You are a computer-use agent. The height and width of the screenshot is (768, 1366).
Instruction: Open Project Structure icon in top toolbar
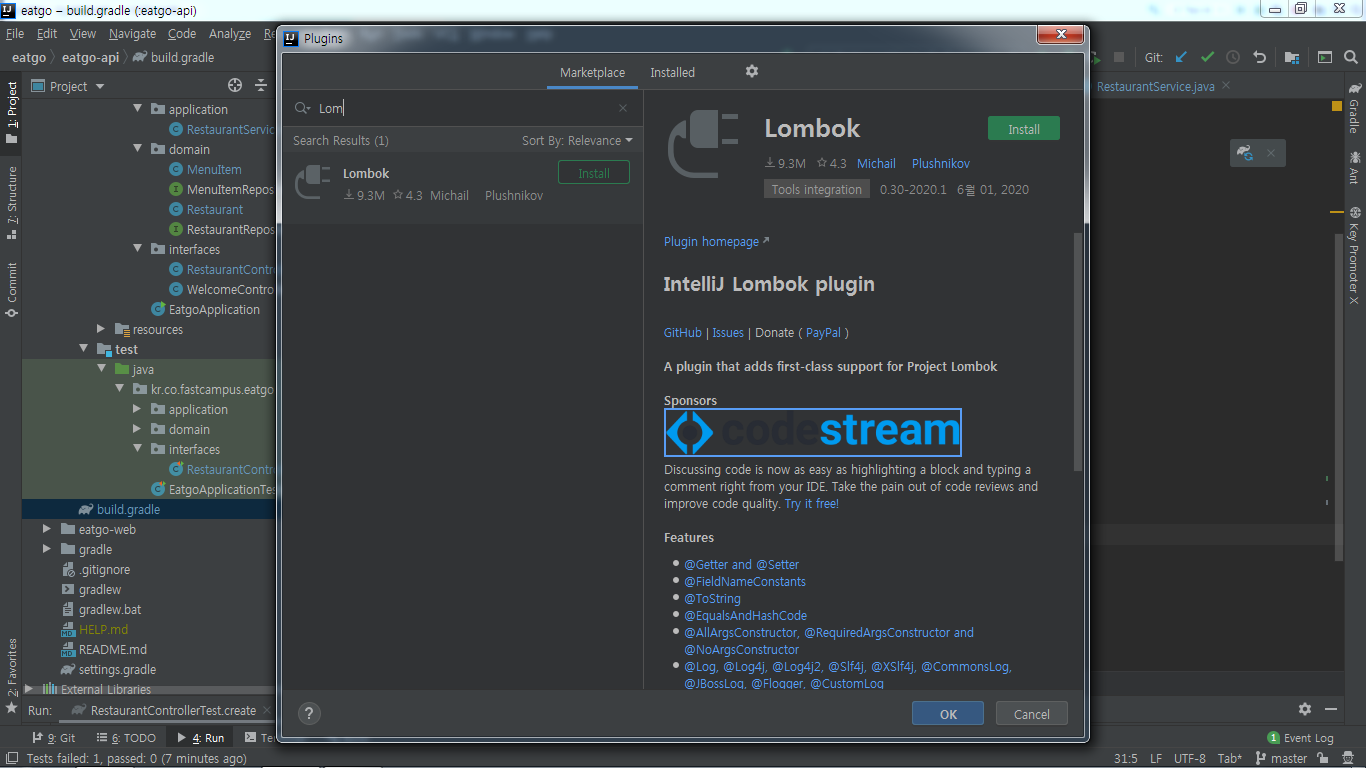click(1292, 57)
